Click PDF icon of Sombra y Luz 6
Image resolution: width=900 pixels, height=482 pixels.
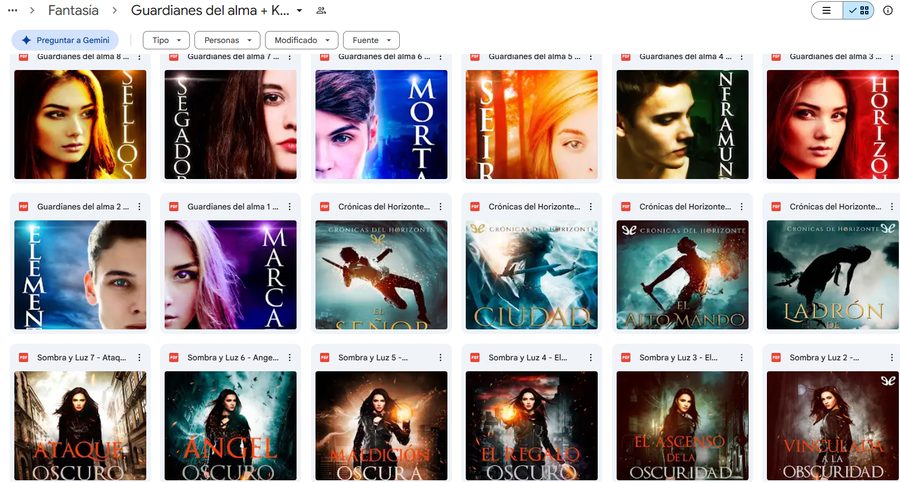(174, 357)
